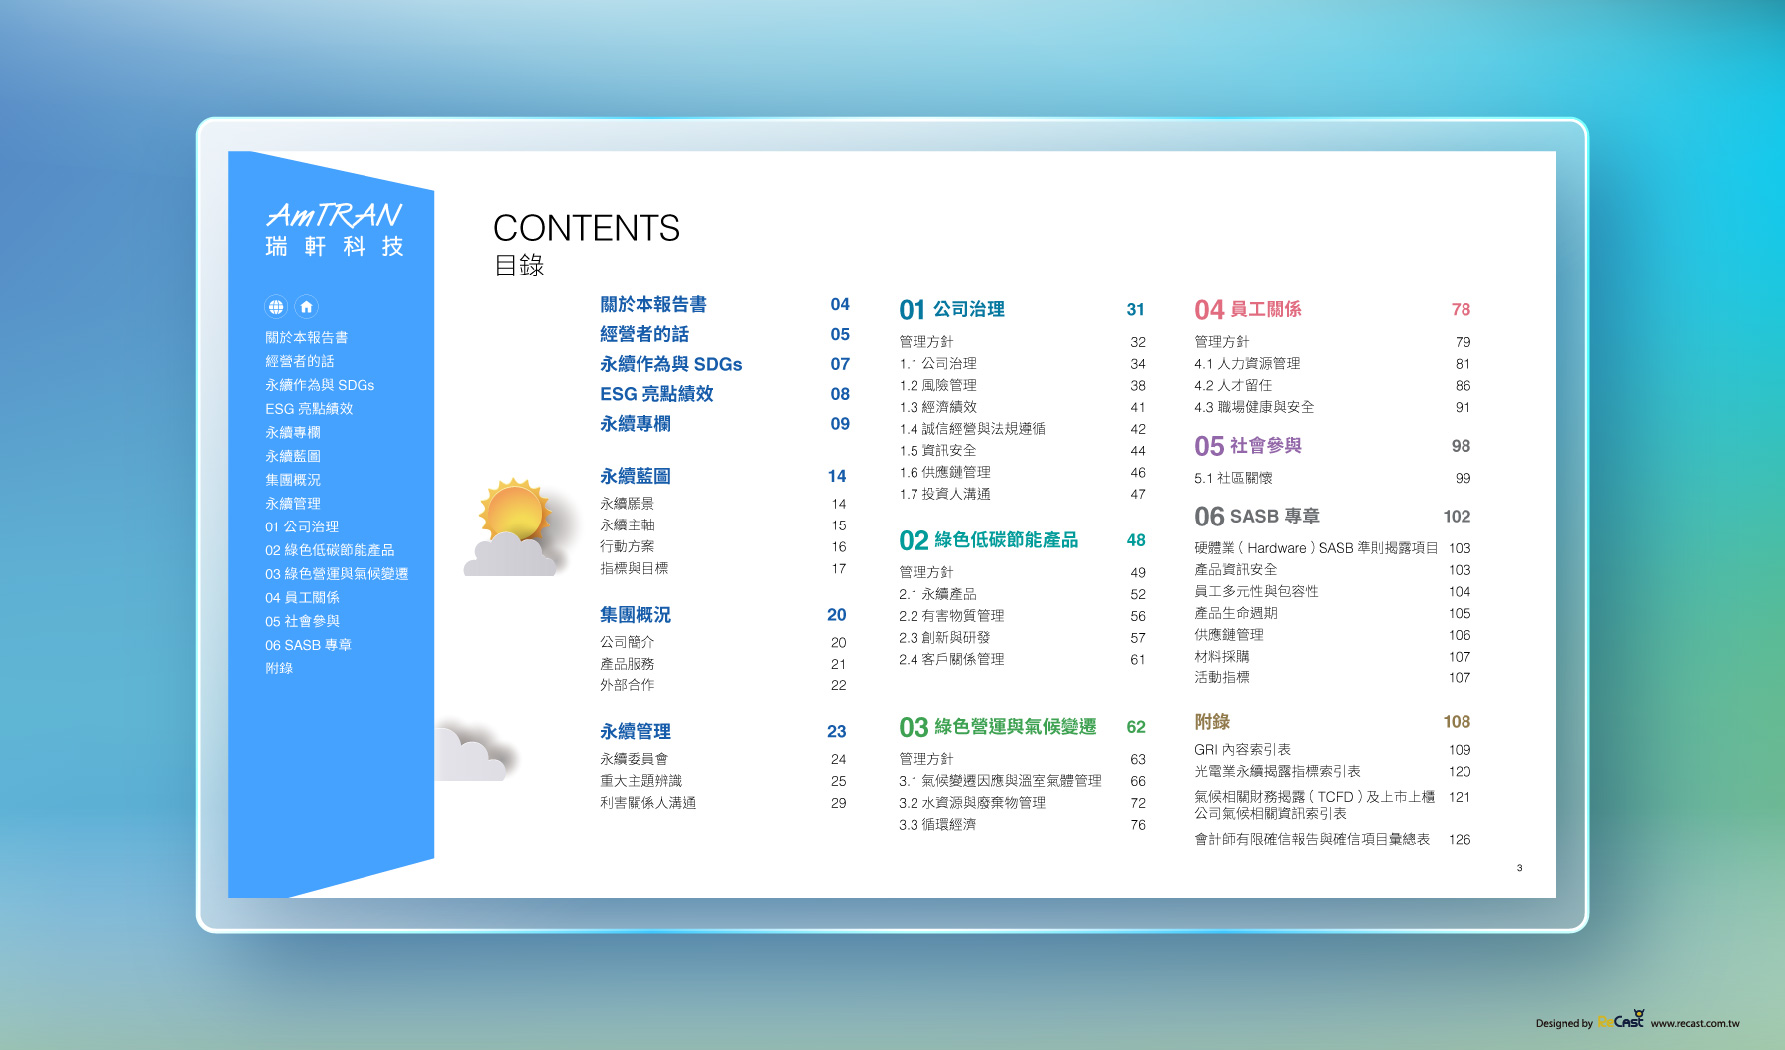Click contents entry 3.3 循環經濟
Viewport: 1785px width, 1050px height.
937,825
